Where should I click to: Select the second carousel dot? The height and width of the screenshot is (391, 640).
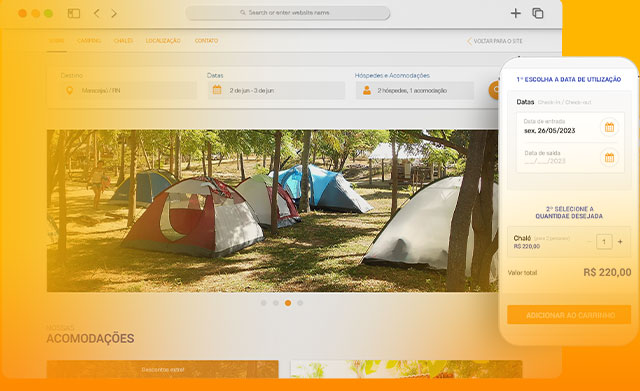[x=276, y=303]
